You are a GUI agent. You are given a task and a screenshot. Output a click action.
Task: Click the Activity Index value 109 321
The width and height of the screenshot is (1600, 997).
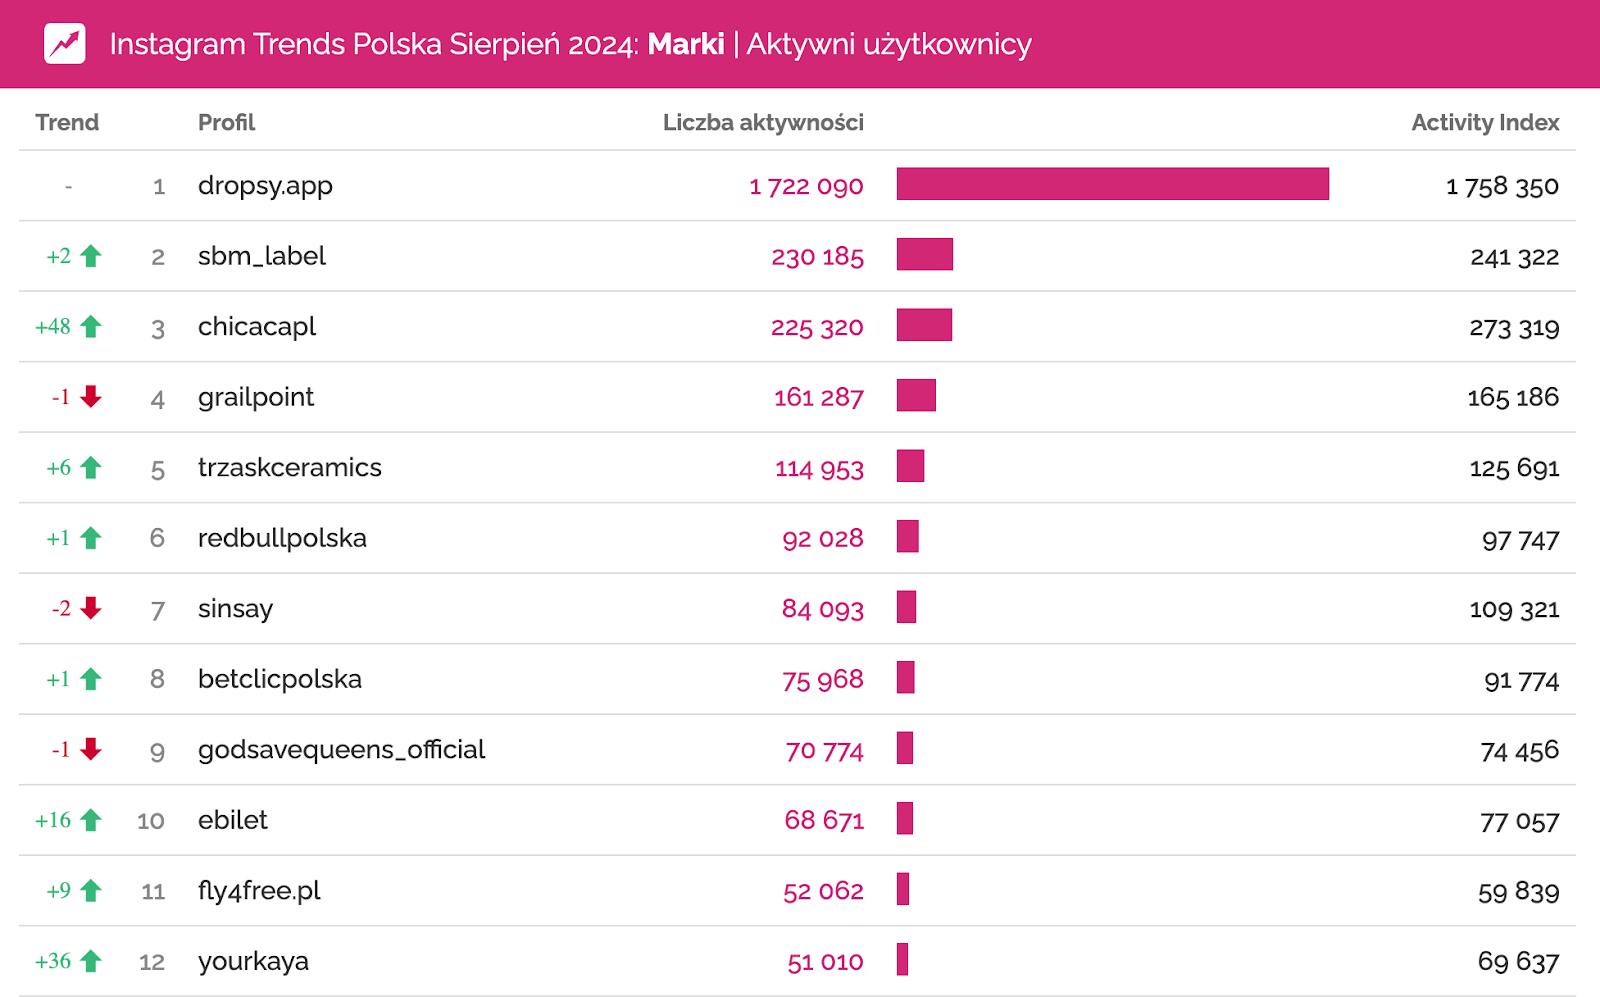[x=1513, y=609]
